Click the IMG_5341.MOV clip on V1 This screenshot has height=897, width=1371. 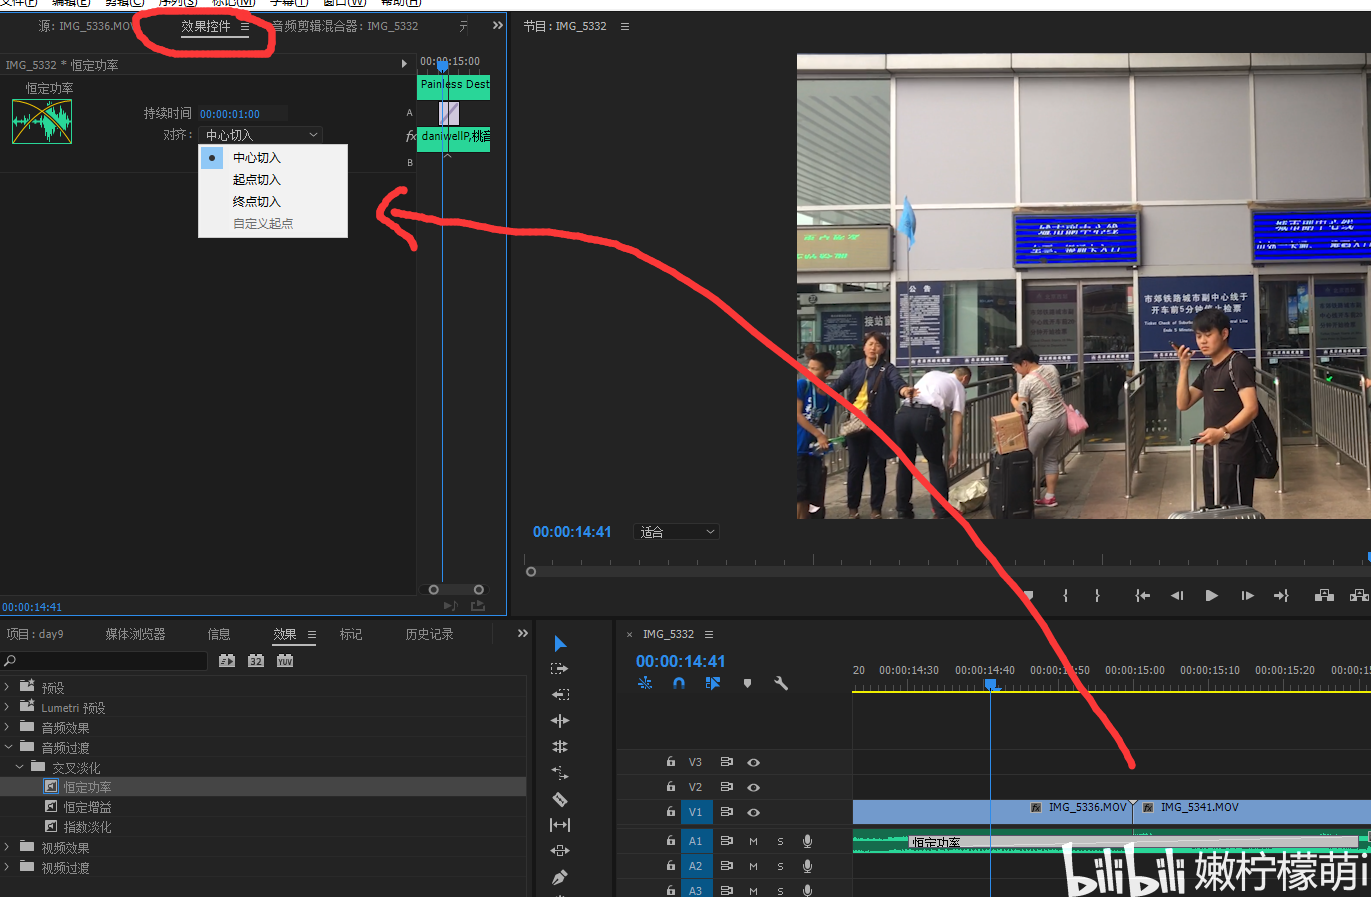click(1252, 812)
